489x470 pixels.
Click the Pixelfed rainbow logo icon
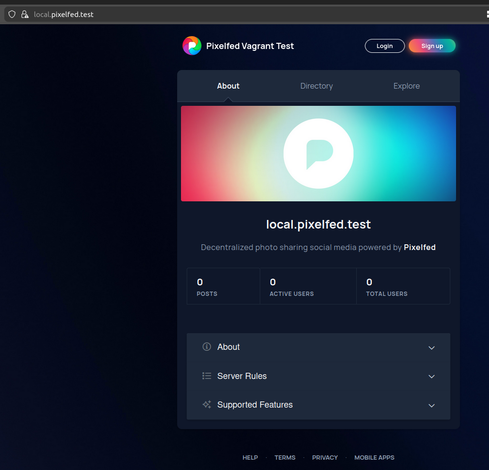pos(192,46)
